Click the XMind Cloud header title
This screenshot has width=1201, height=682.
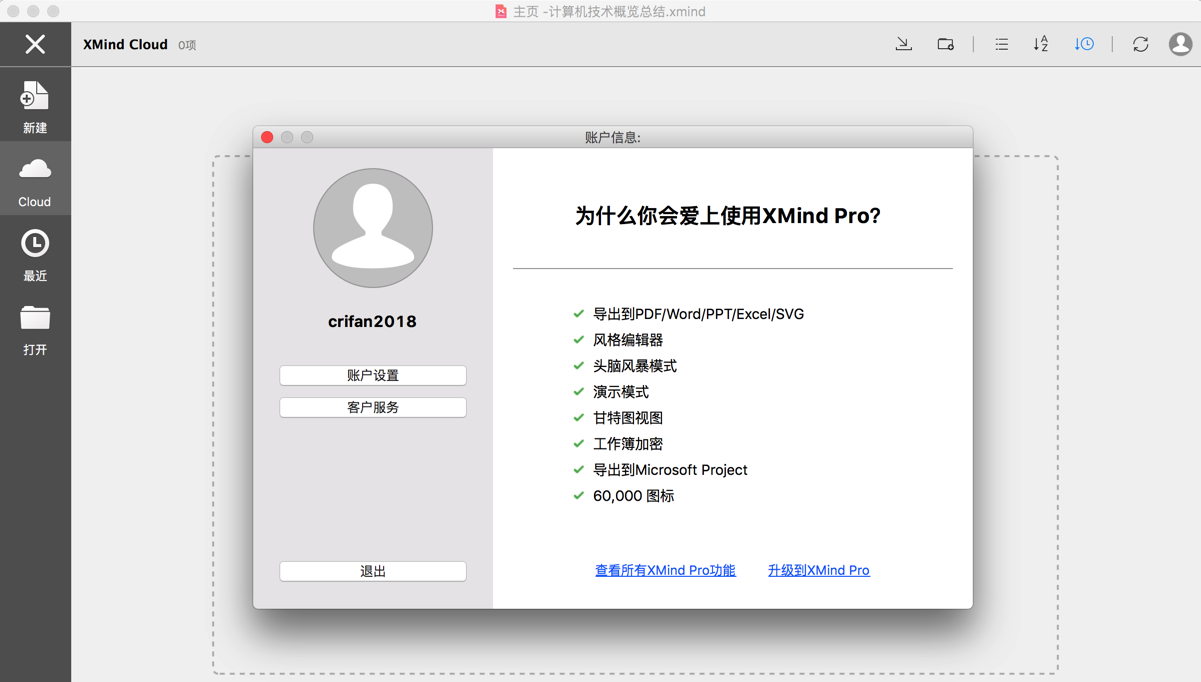point(125,44)
